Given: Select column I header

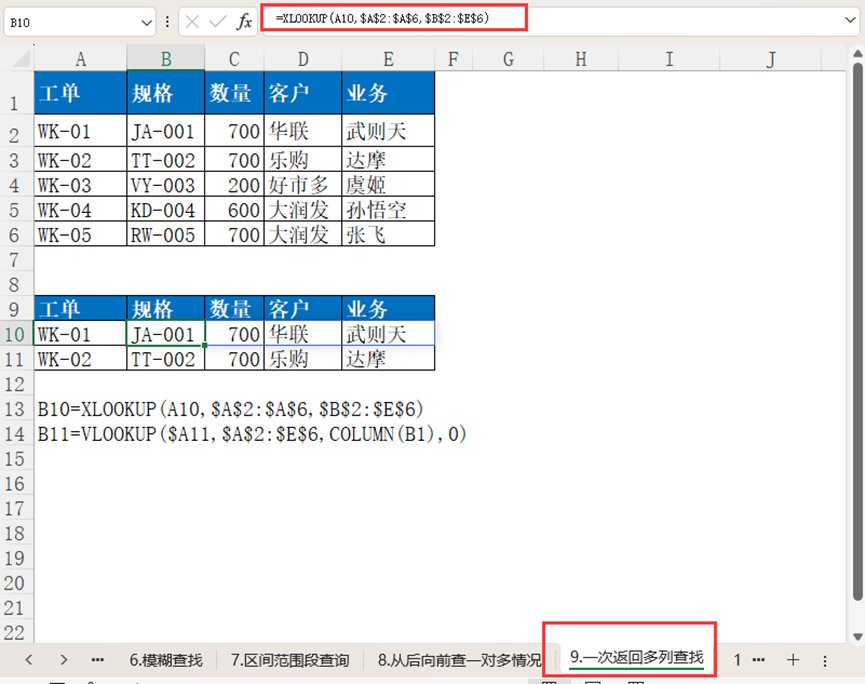Looking at the screenshot, I should 669,58.
